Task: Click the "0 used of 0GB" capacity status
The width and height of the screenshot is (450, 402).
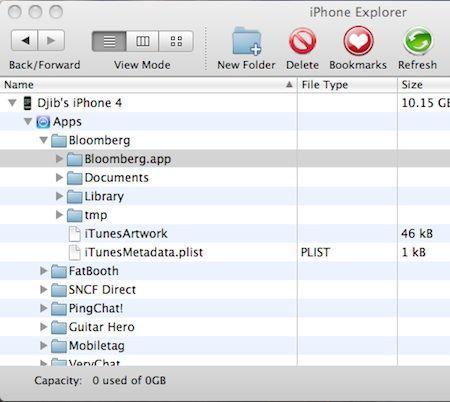Action: [x=129, y=381]
